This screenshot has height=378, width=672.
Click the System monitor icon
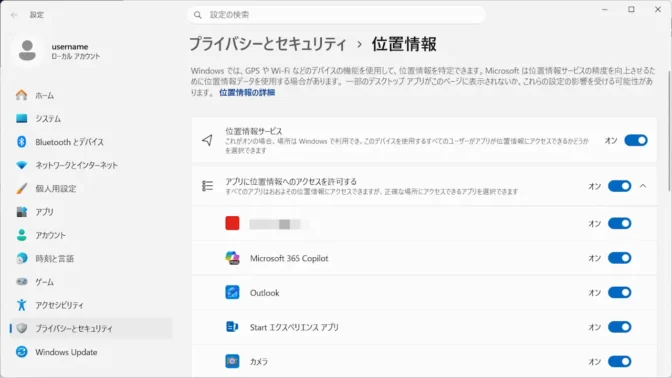click(x=21, y=118)
